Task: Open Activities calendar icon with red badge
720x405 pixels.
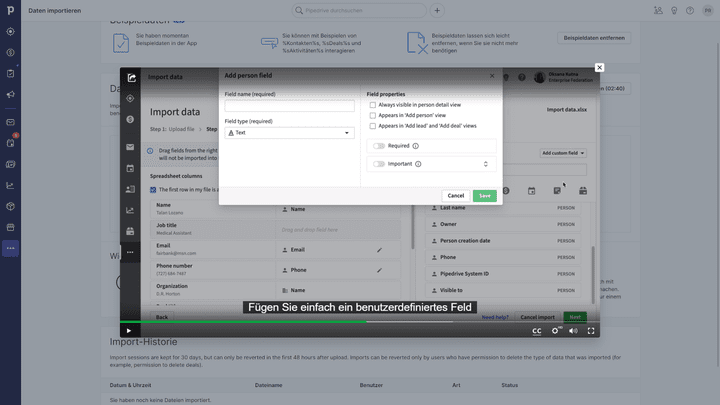Action: 11,143
